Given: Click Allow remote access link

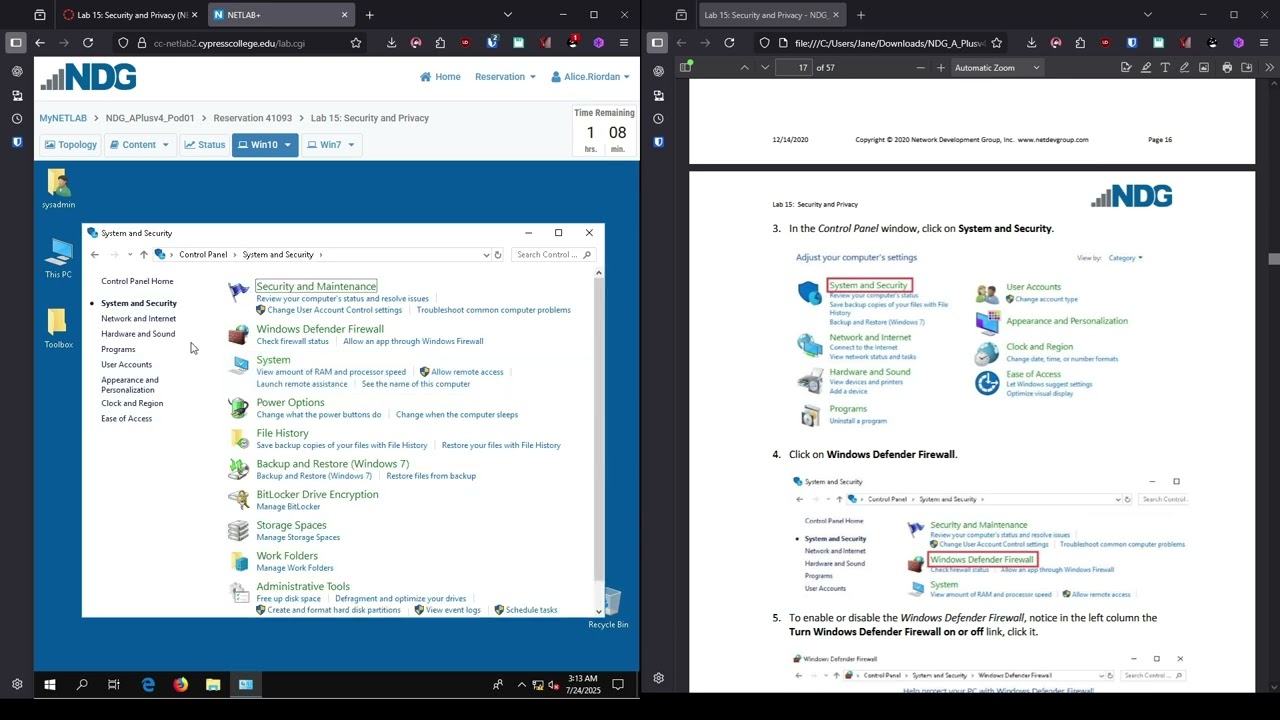Looking at the screenshot, I should coord(467,372).
